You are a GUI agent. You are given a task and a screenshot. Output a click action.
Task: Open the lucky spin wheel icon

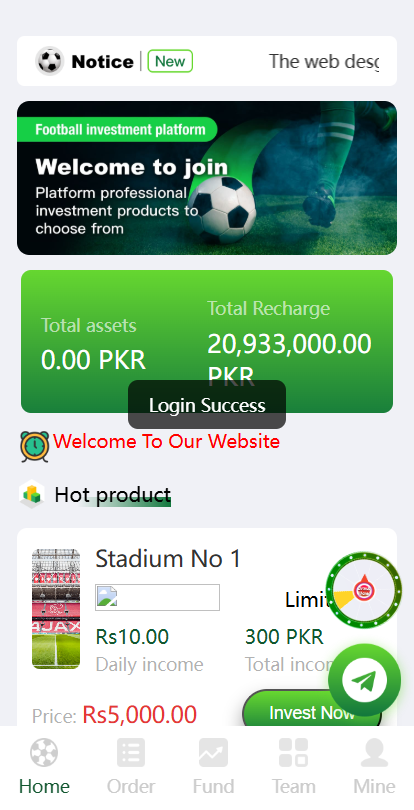click(x=364, y=589)
